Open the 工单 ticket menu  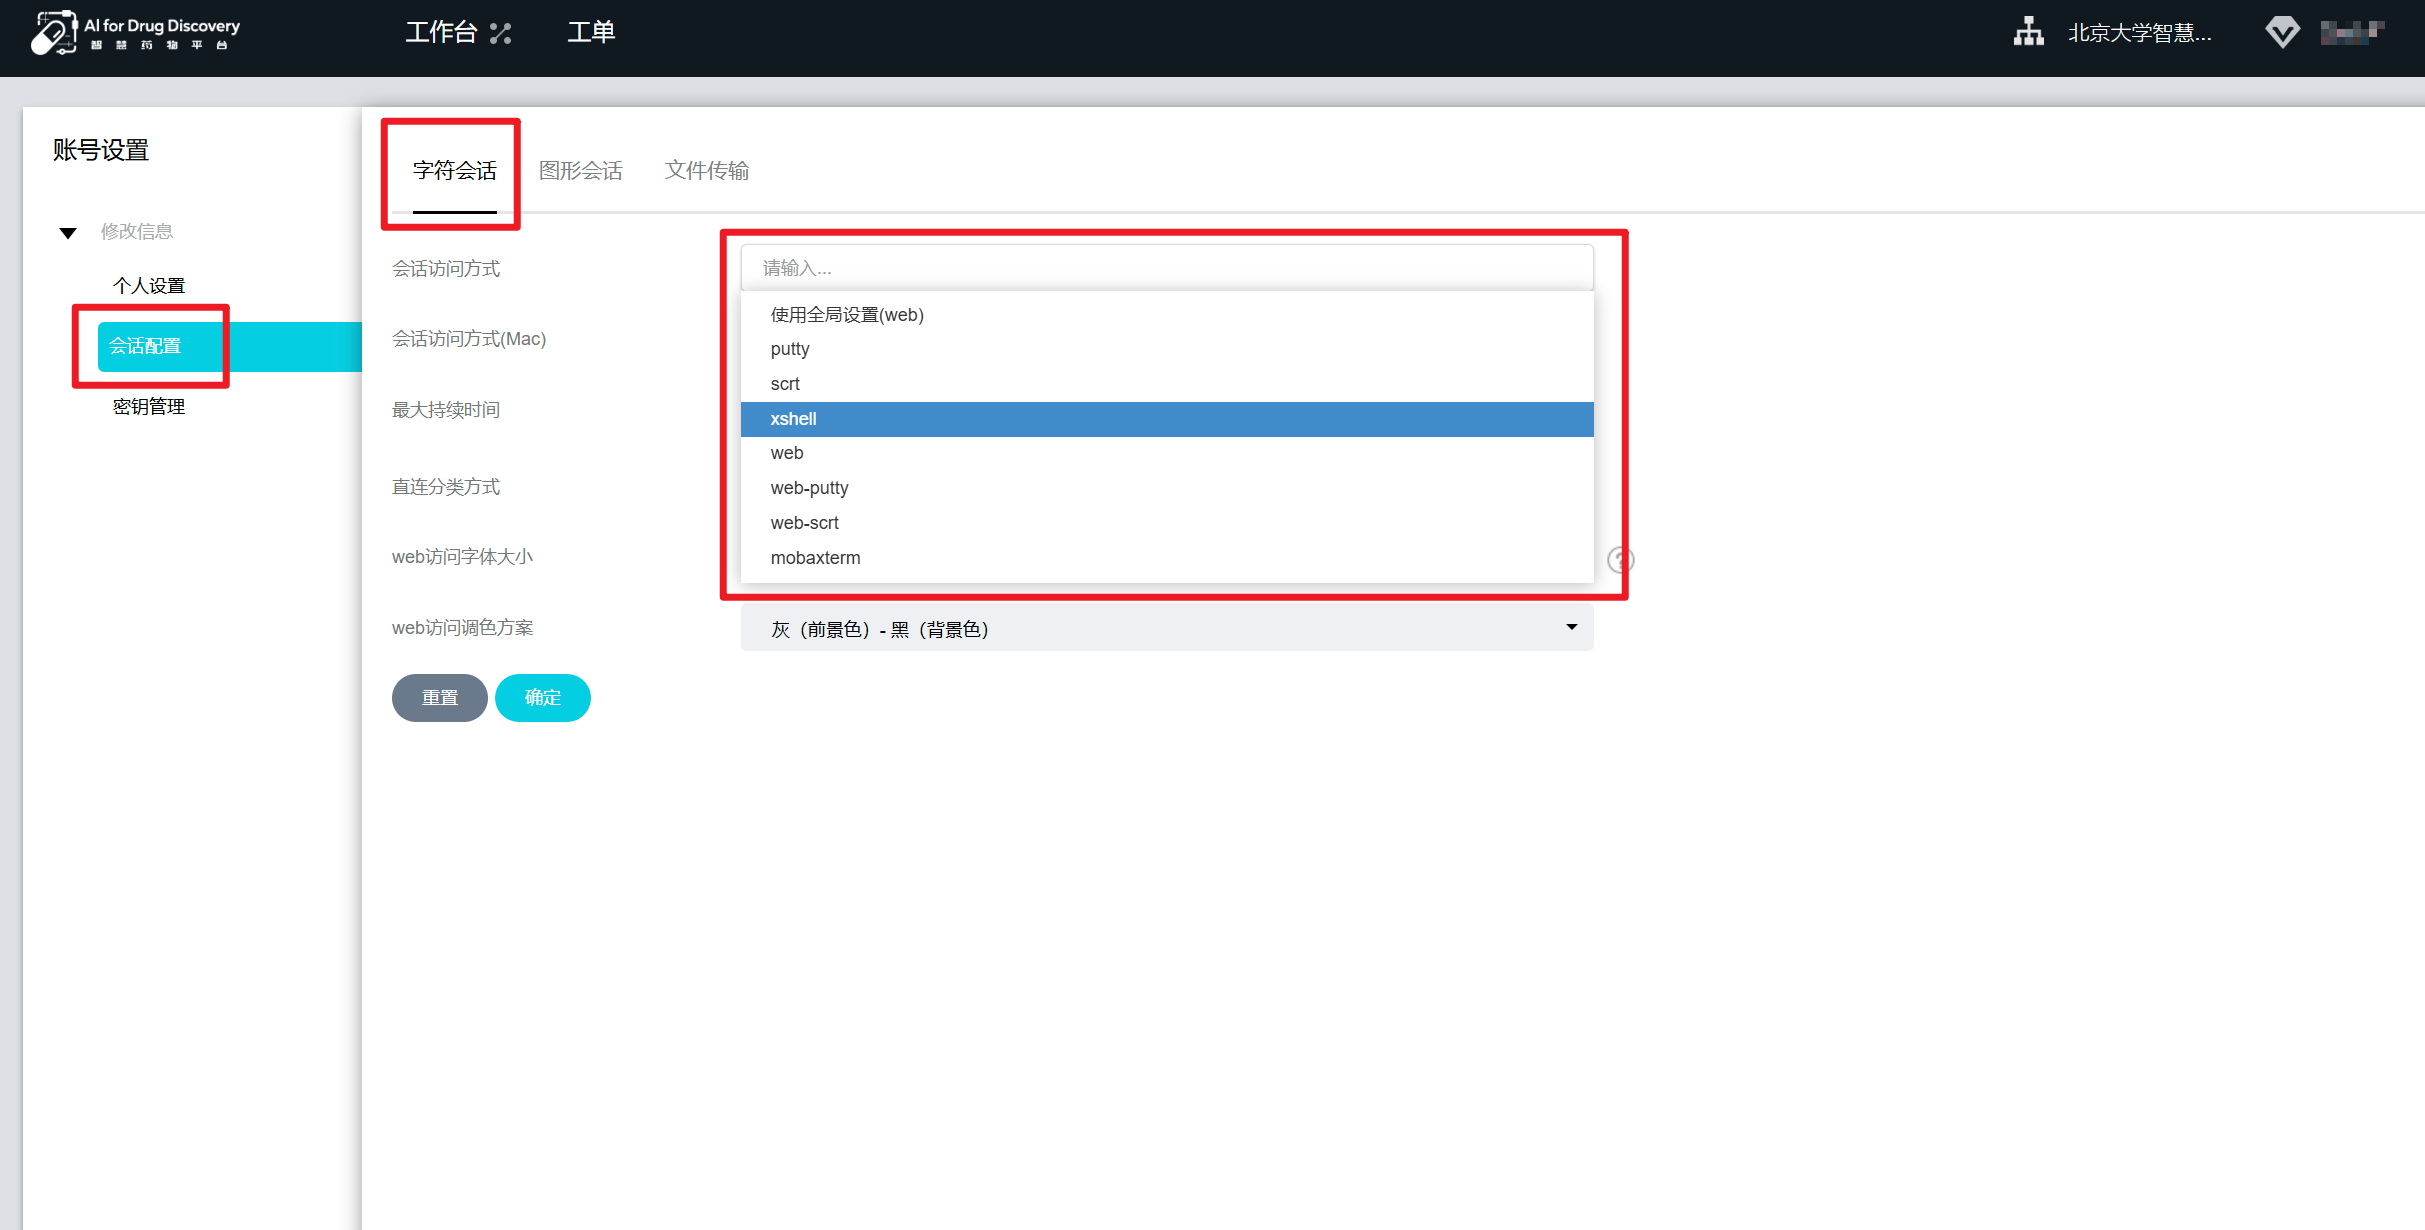click(591, 33)
